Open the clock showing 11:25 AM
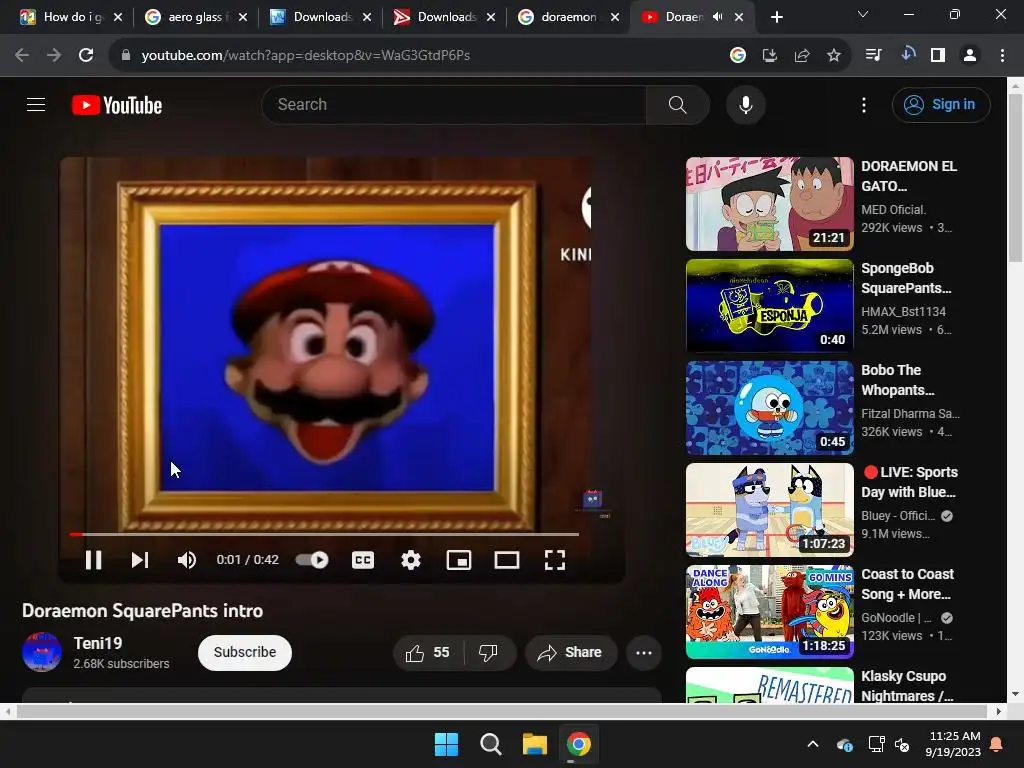This screenshot has height=768, width=1024. point(953,744)
